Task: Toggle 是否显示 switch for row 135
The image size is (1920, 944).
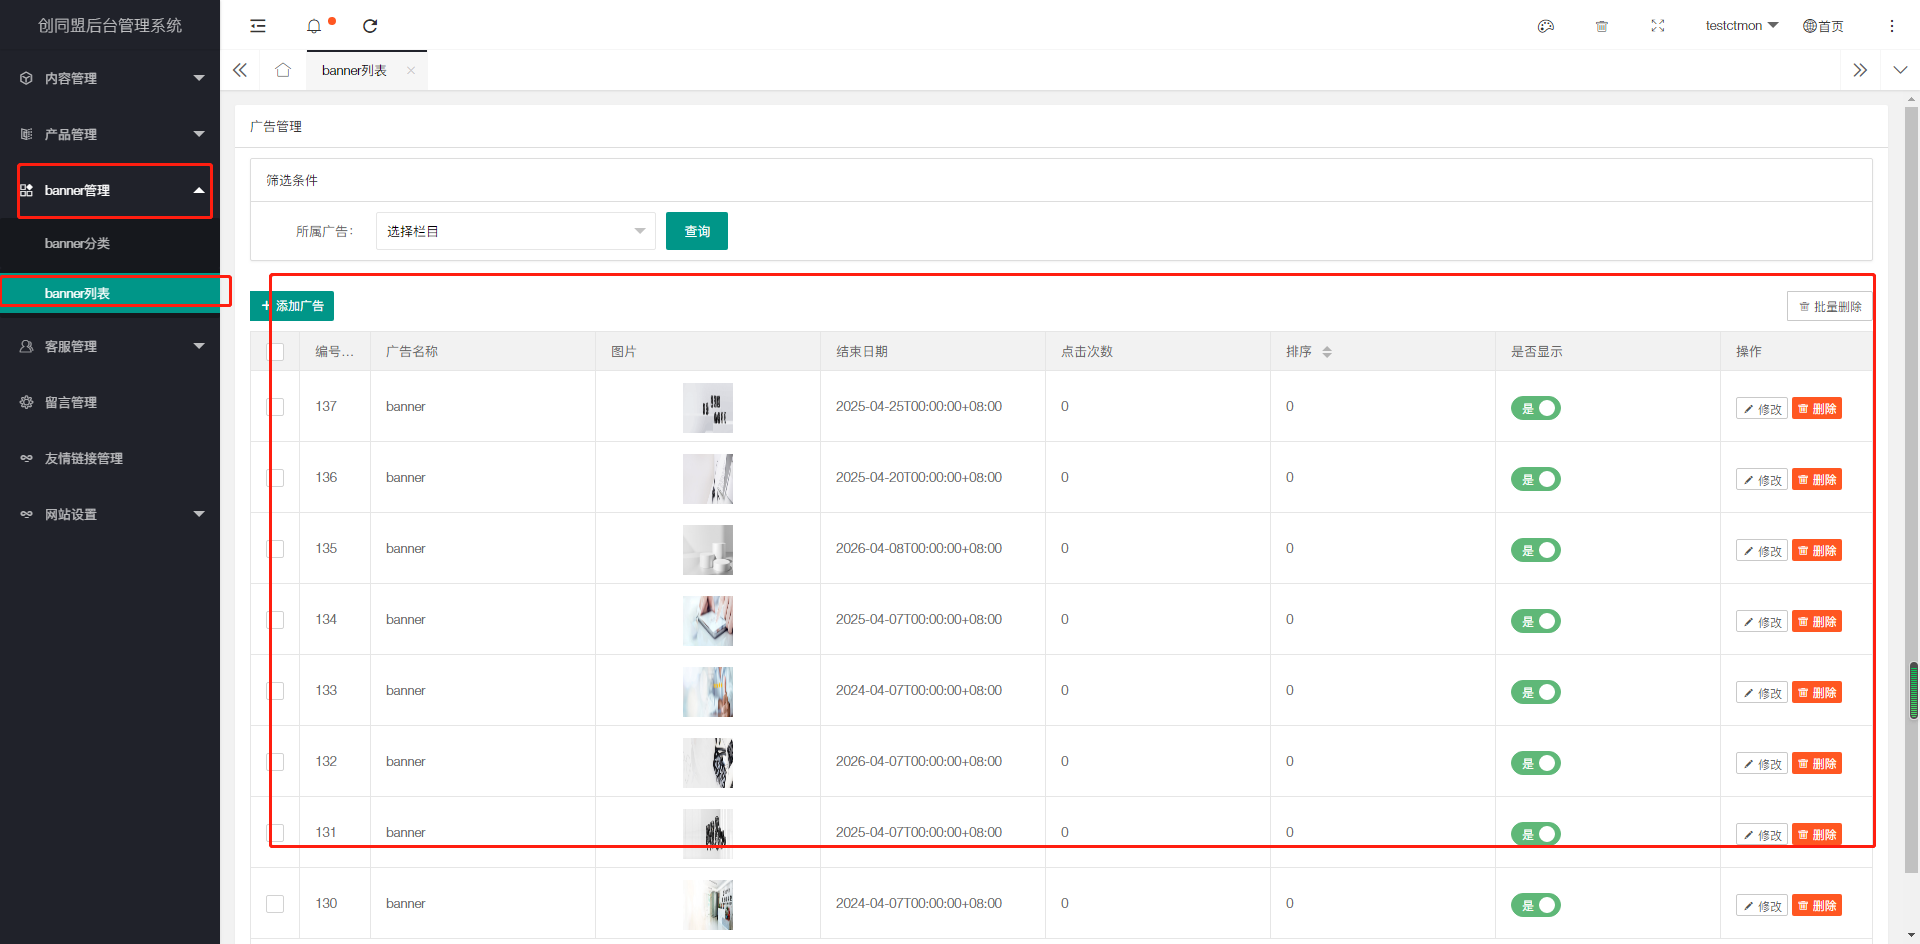Action: 1536,550
